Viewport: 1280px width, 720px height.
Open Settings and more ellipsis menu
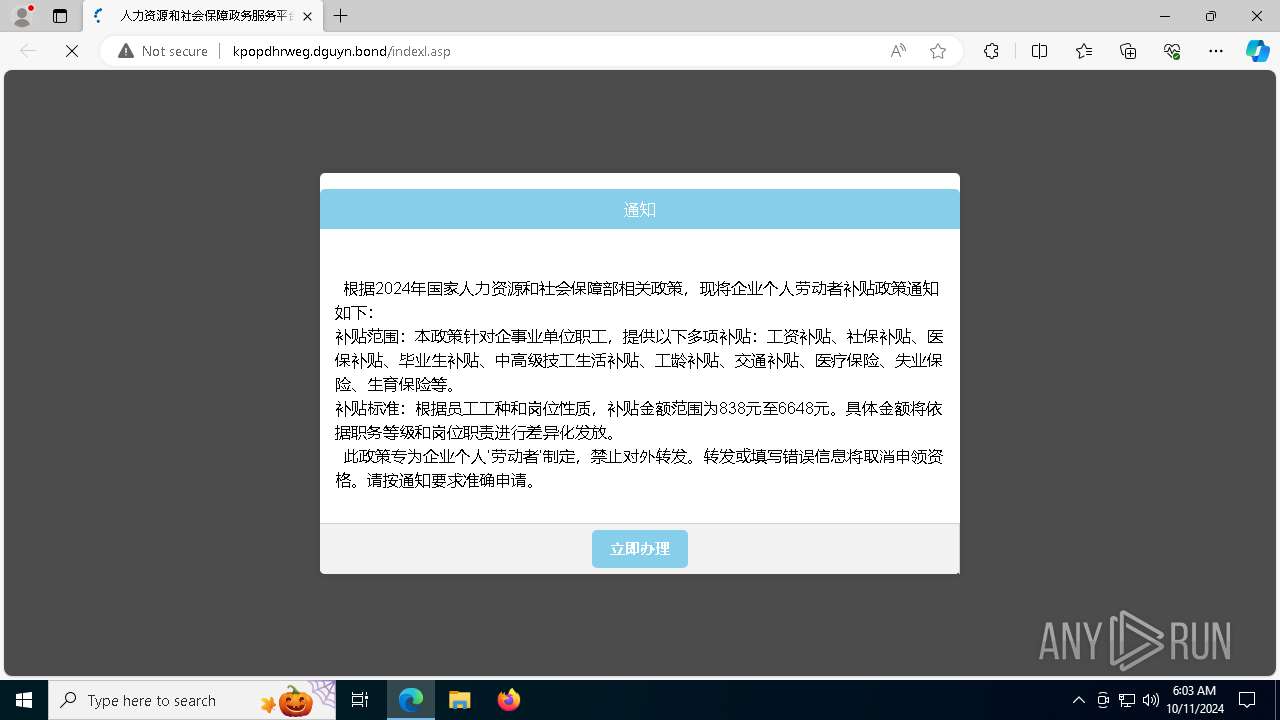(x=1216, y=51)
